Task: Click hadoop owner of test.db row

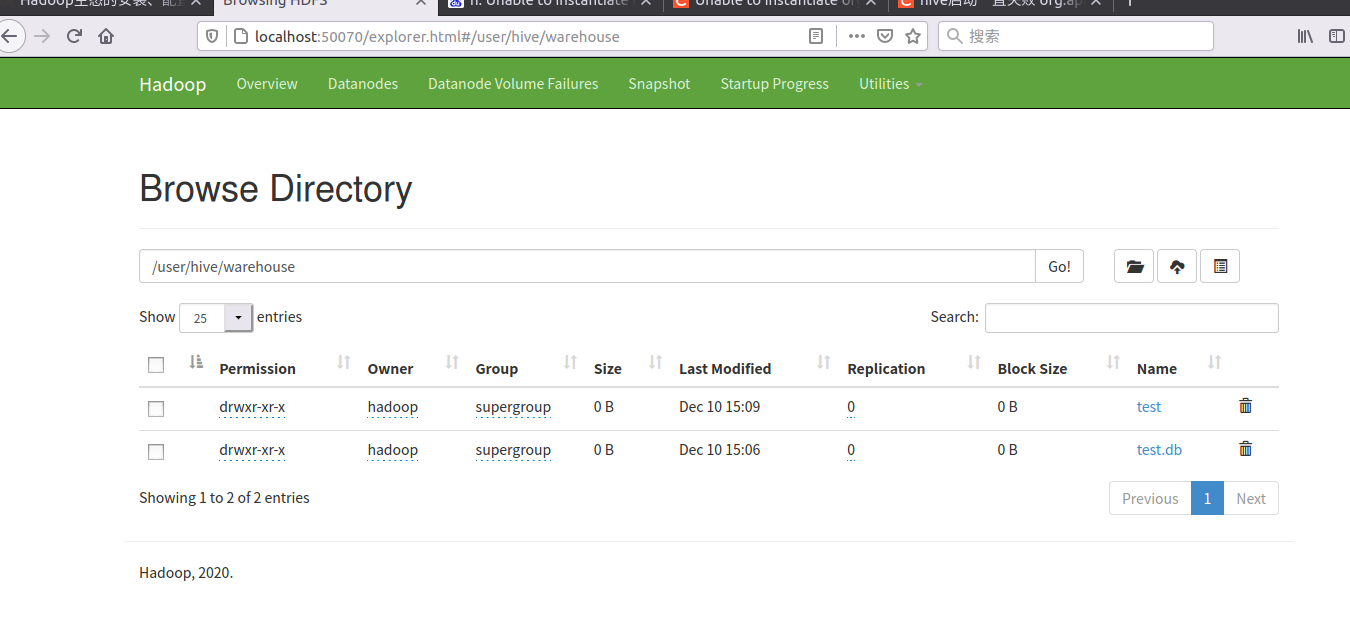Action: click(392, 450)
